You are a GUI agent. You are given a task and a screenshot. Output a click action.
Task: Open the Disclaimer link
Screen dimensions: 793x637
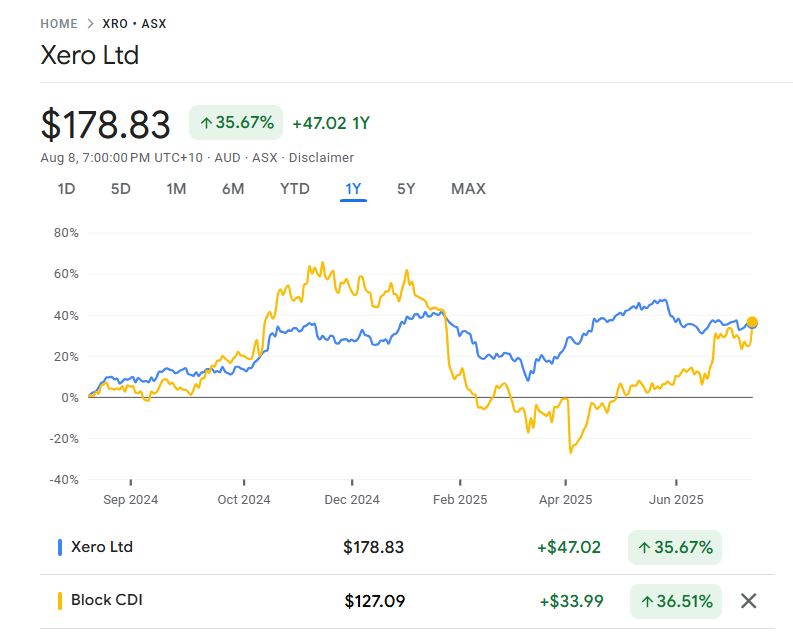click(321, 158)
